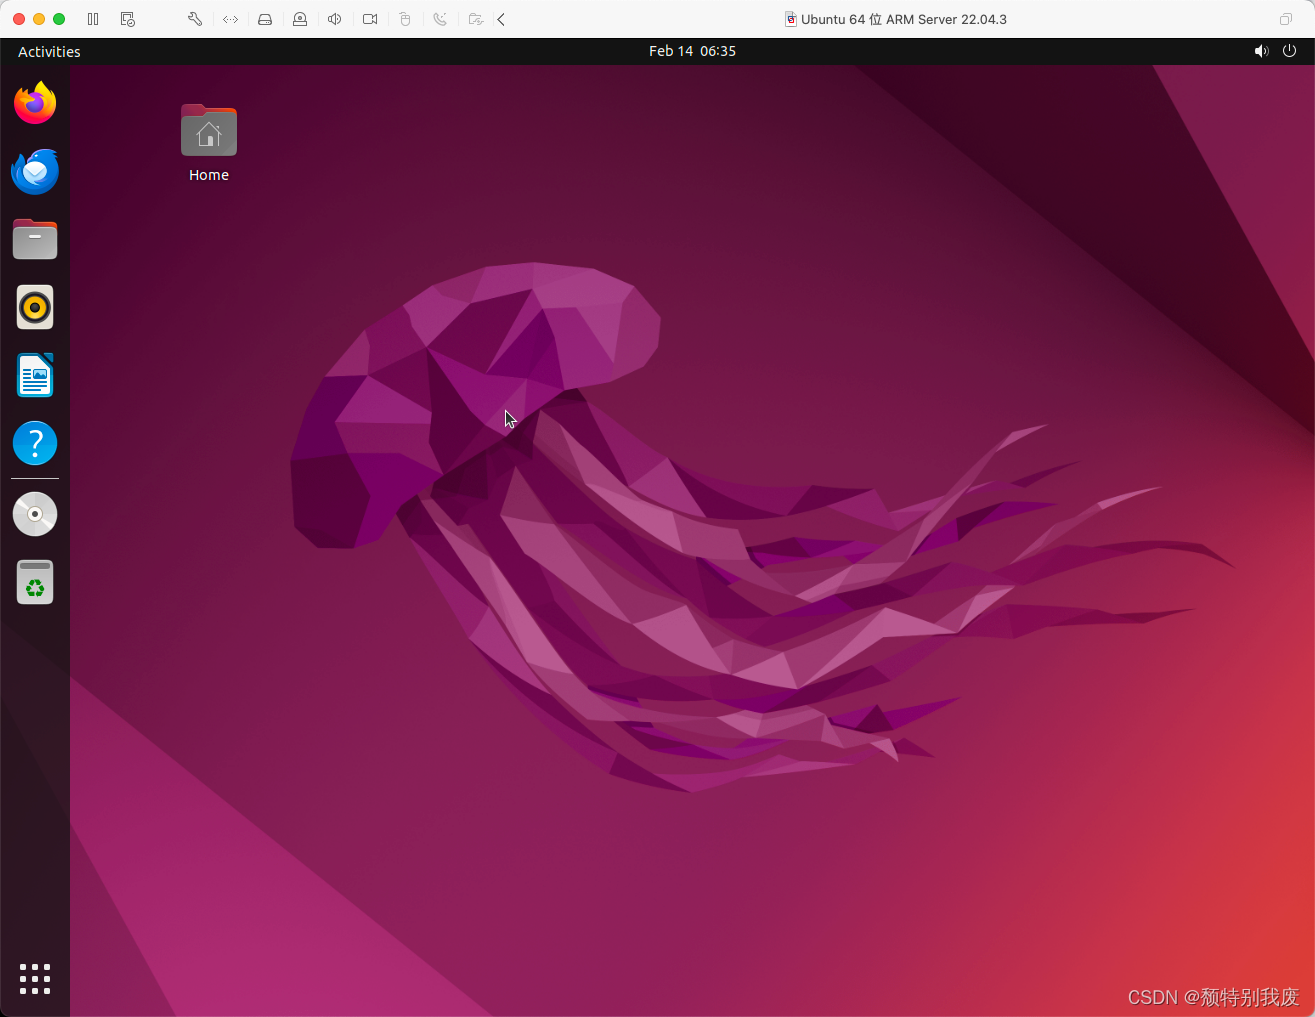Screen dimensions: 1315x1017
Task: Click the VM snapshot toolbar icon
Action: 127,19
